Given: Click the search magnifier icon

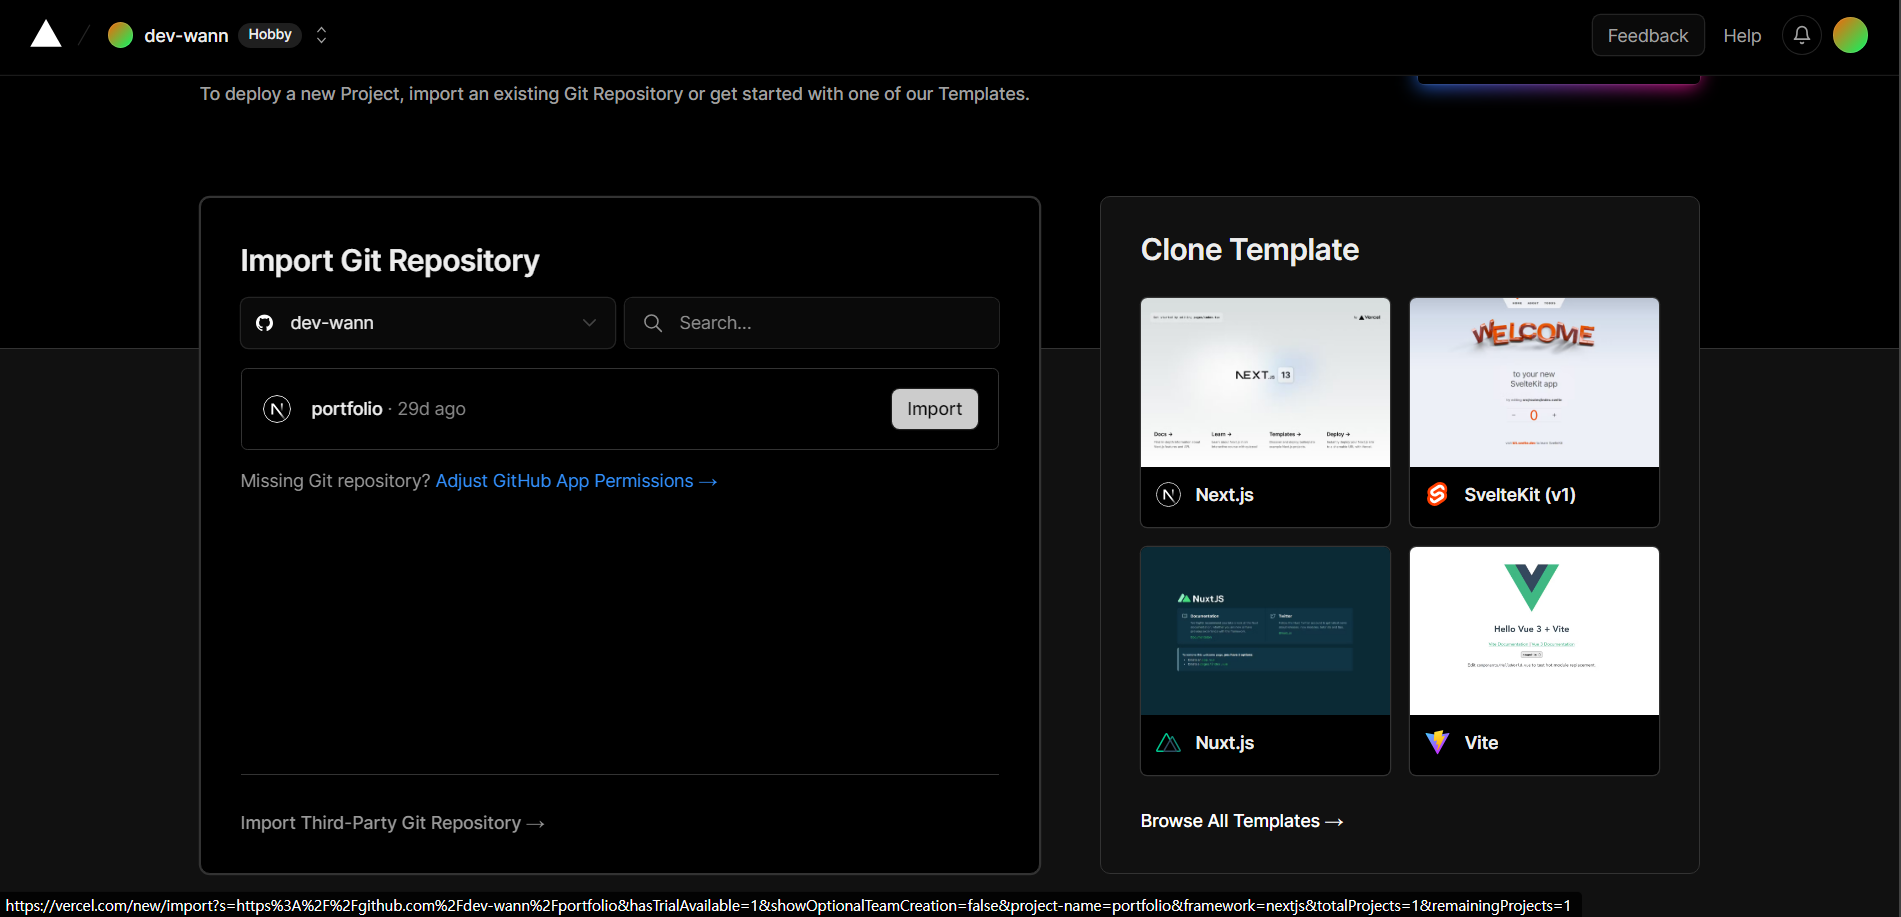Looking at the screenshot, I should [x=653, y=323].
